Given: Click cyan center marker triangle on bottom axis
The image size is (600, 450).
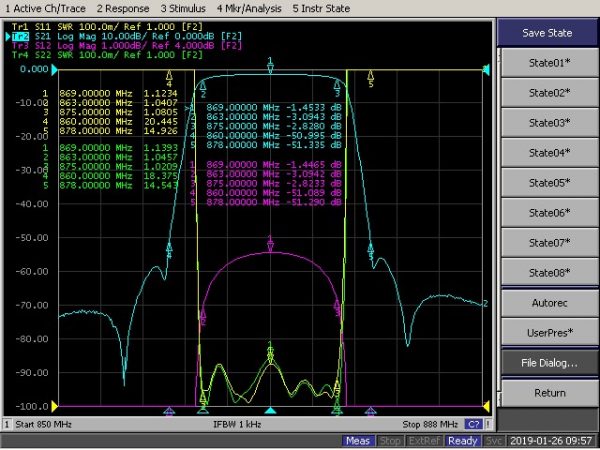Looking at the screenshot, I should tap(270, 411).
